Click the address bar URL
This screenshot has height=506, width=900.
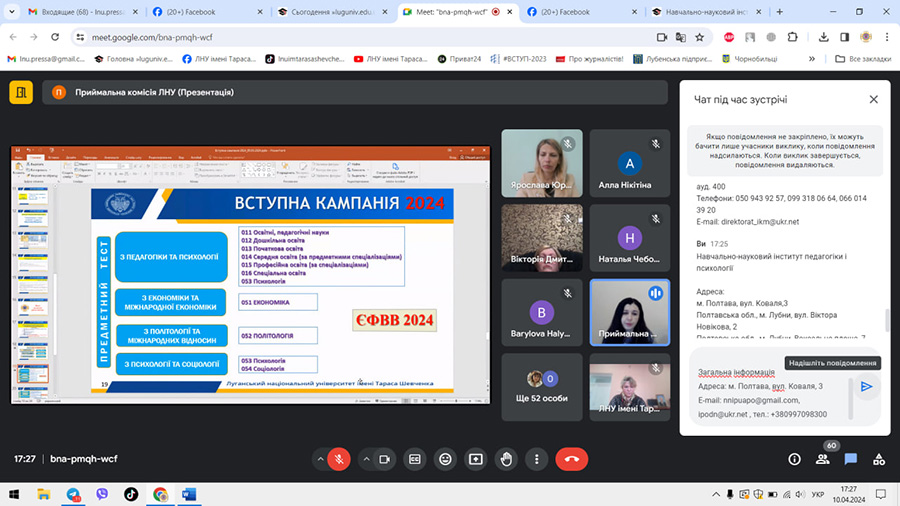tap(152, 37)
